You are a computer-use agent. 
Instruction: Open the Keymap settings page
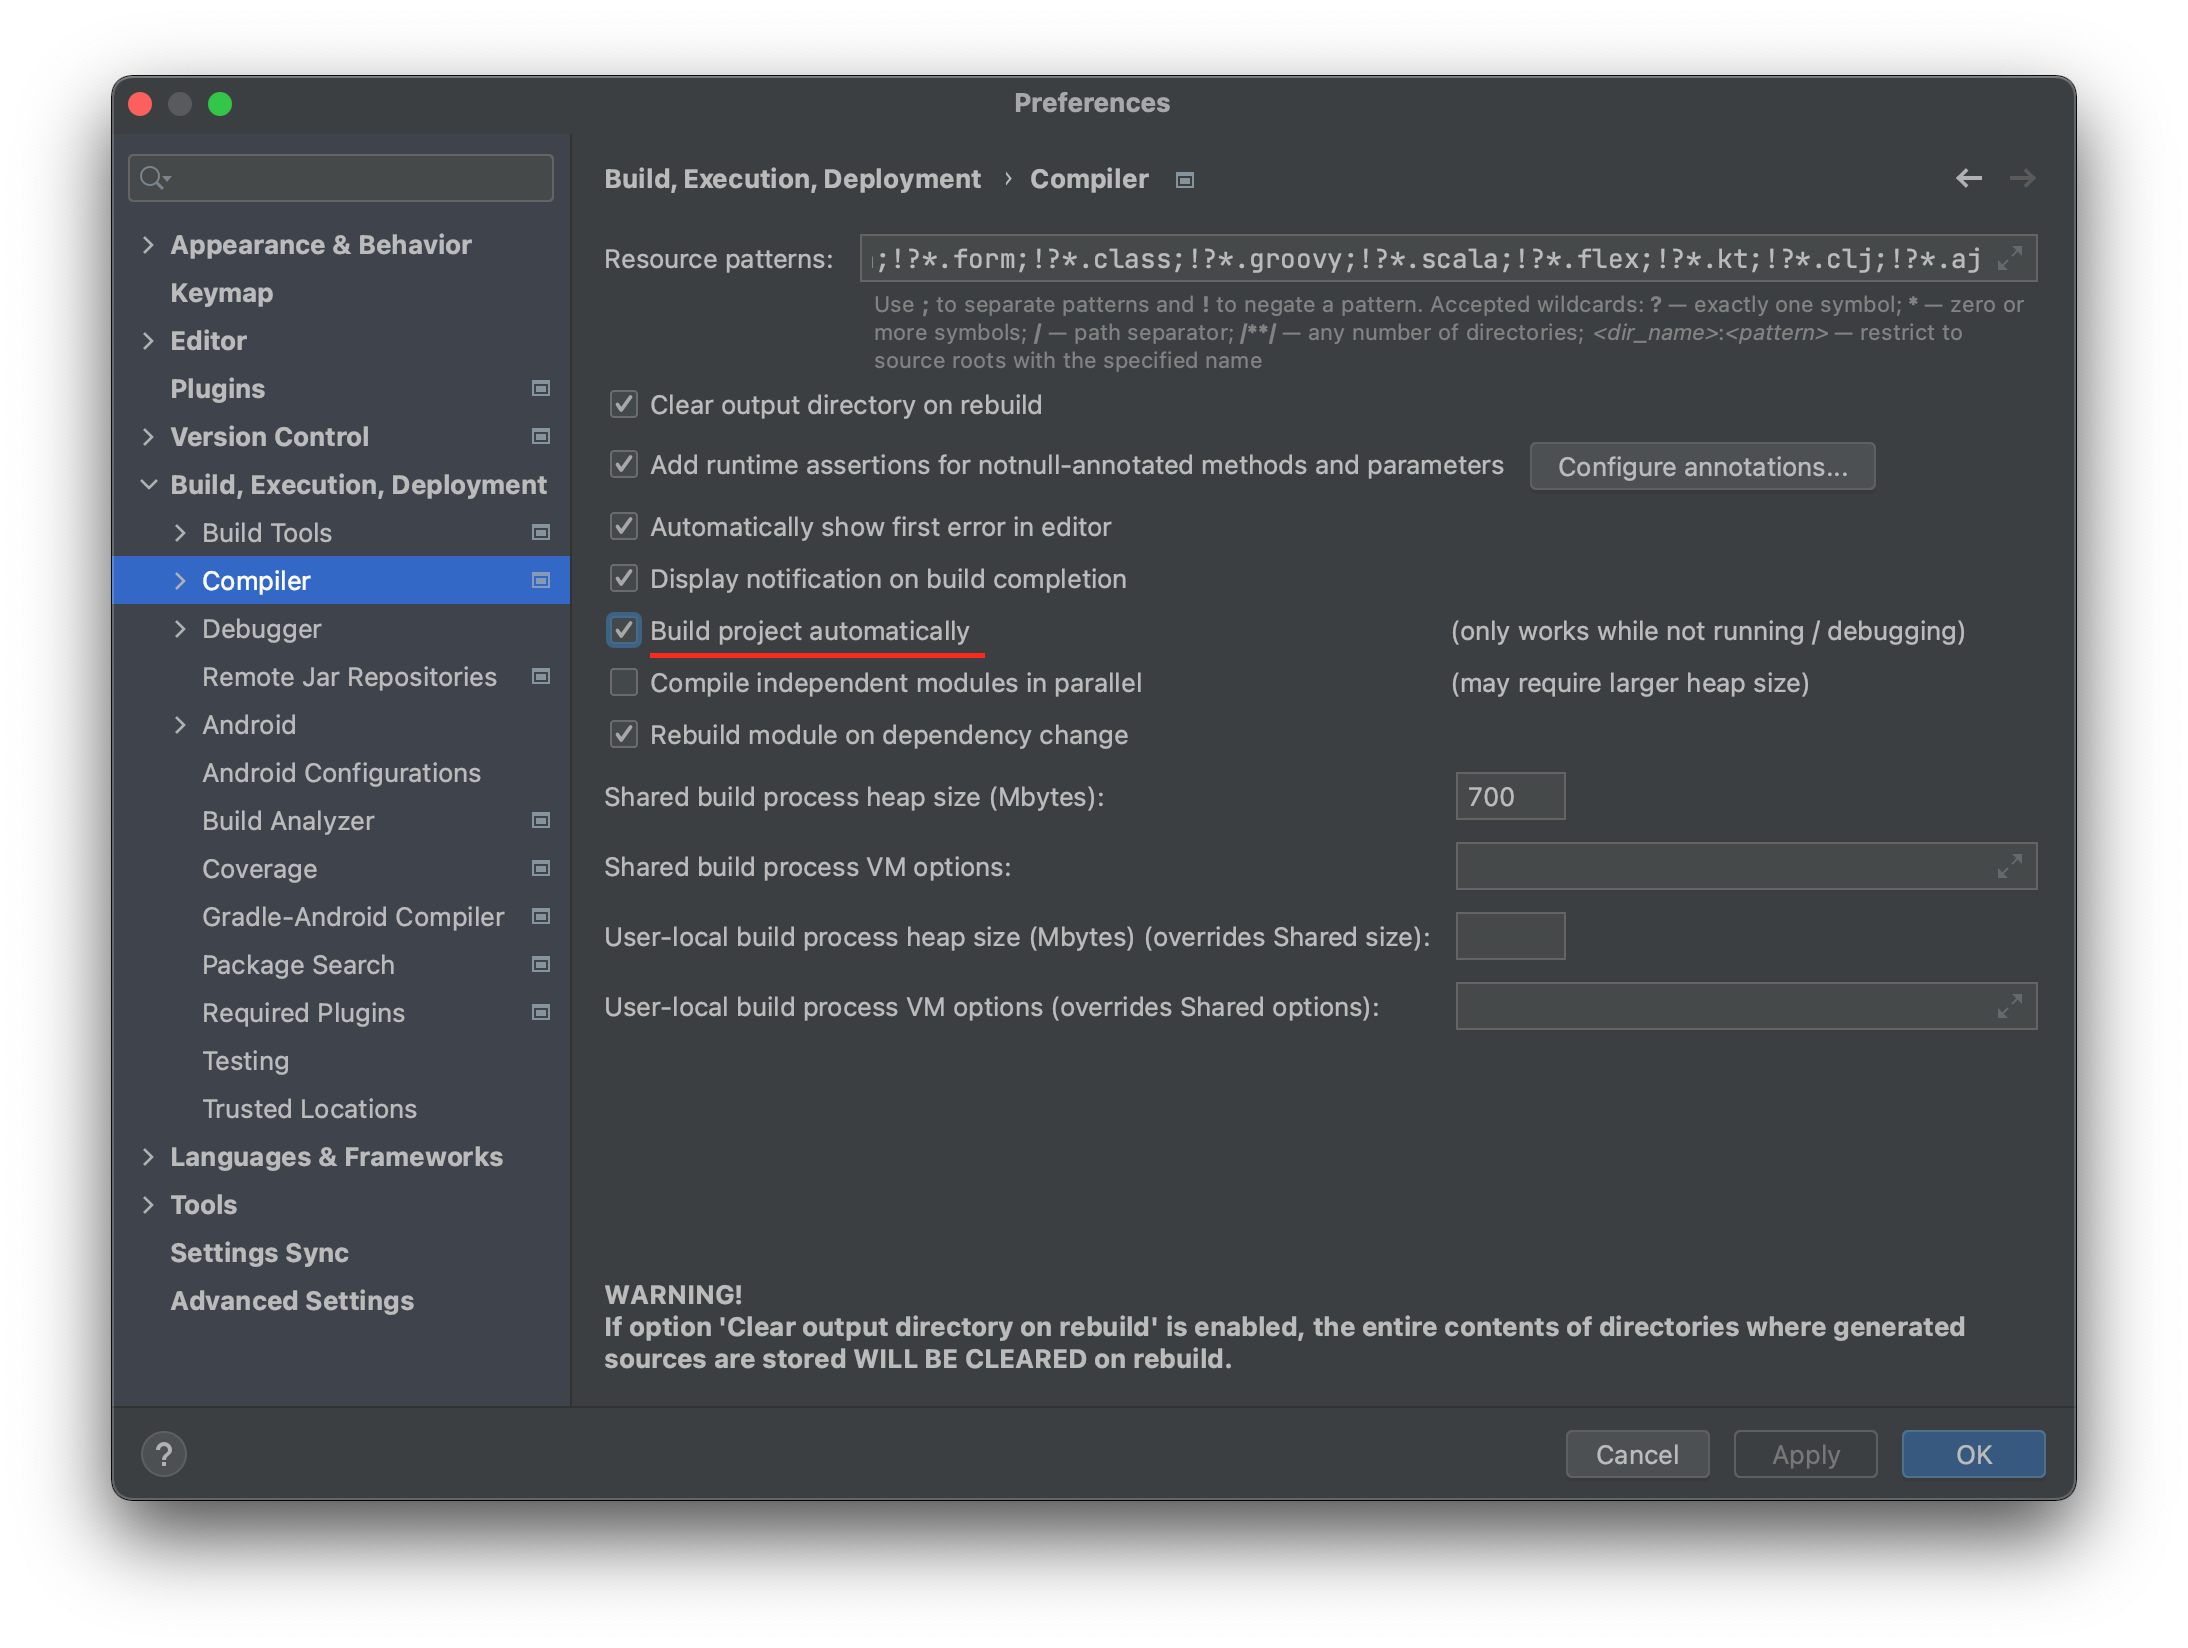coord(222,293)
